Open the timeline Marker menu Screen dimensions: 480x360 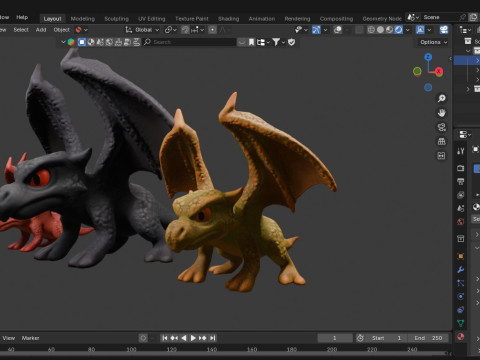click(30, 338)
